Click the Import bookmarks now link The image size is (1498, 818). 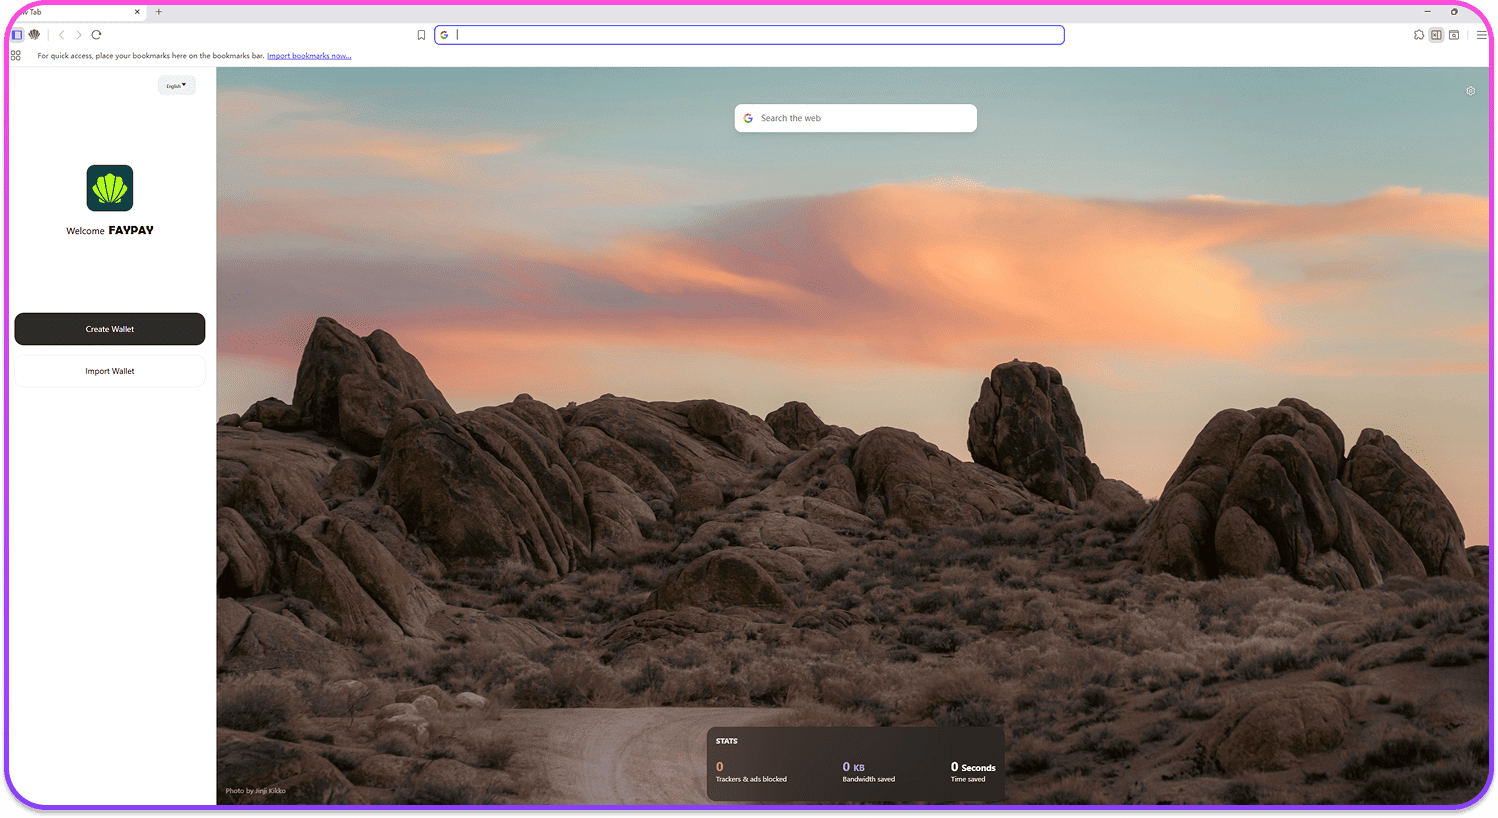pyautogui.click(x=309, y=56)
